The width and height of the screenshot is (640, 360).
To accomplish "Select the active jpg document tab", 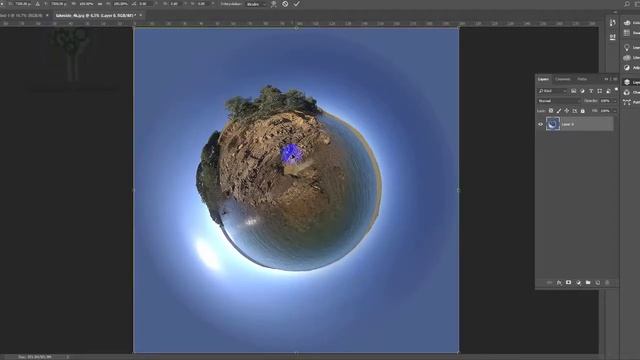I will coord(95,15).
